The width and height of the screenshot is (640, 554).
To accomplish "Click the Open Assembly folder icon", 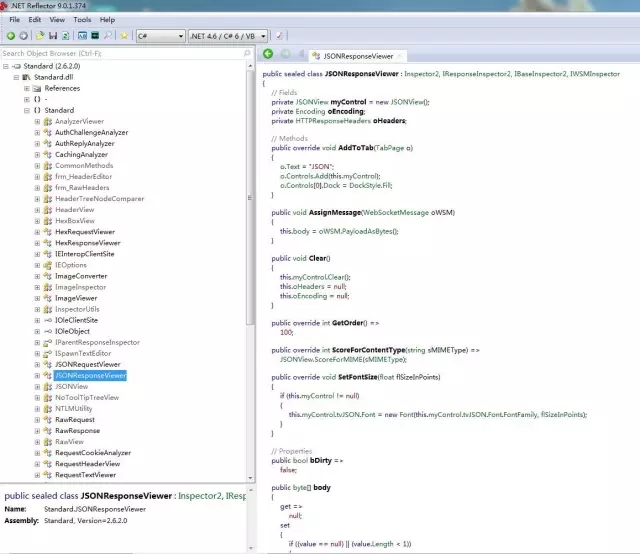I will point(40,36).
